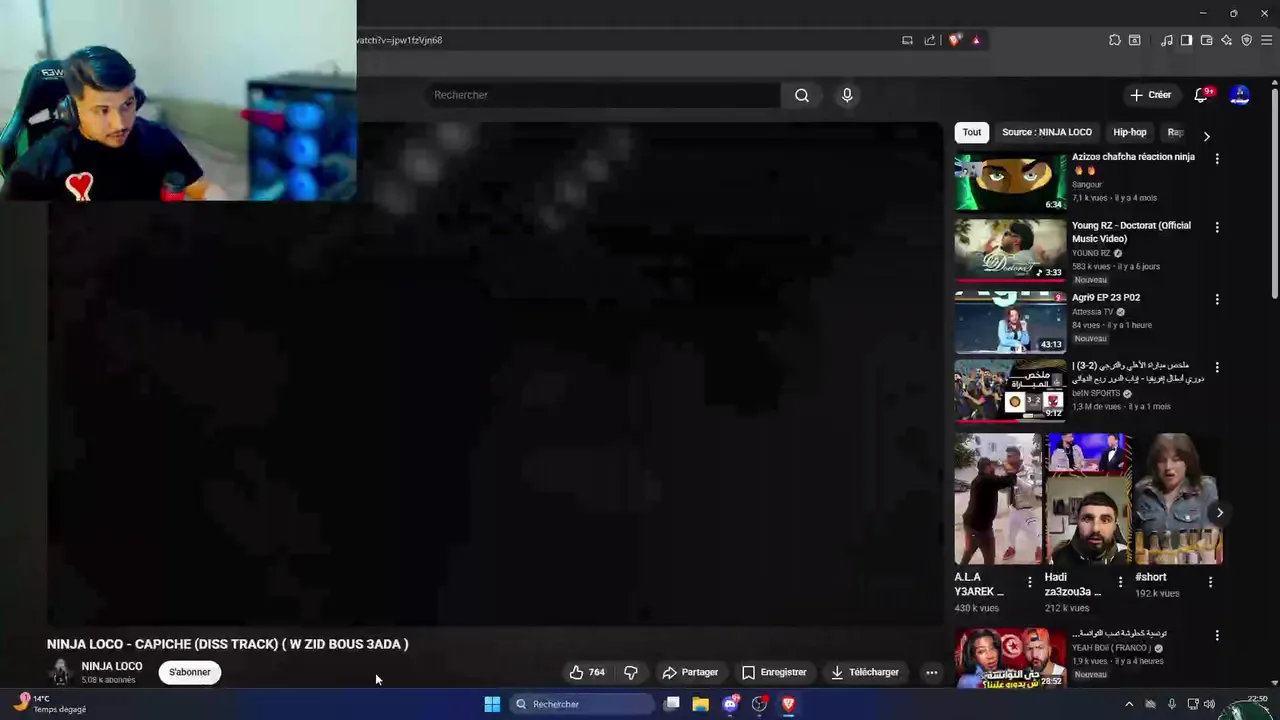The height and width of the screenshot is (720, 1280).
Task: Open options for Agri9 EP 23 P02 video
Action: click(1217, 299)
